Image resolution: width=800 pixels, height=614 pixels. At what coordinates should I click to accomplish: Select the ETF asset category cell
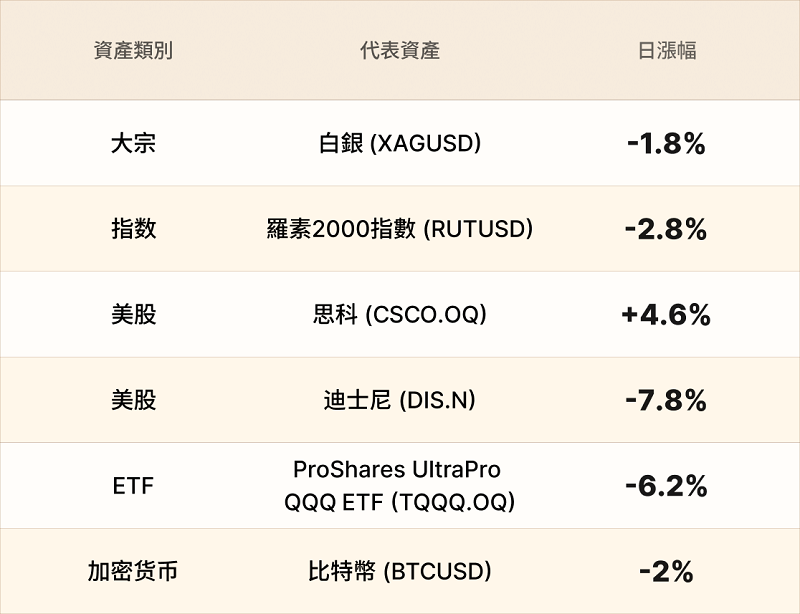pos(133,487)
